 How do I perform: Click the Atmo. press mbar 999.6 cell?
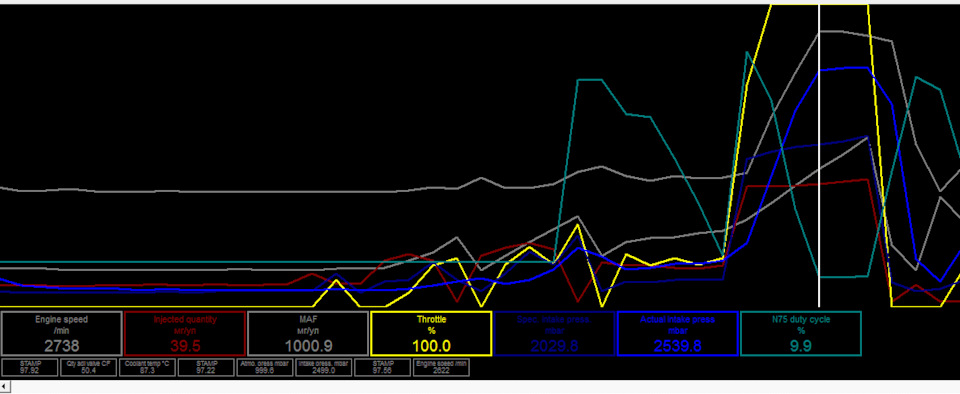tap(265, 367)
